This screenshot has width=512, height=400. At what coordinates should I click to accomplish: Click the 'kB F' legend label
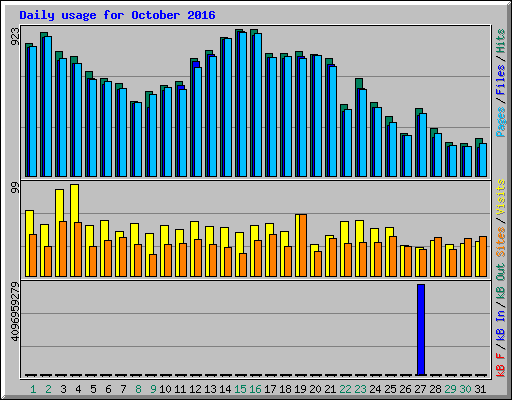click(x=501, y=364)
